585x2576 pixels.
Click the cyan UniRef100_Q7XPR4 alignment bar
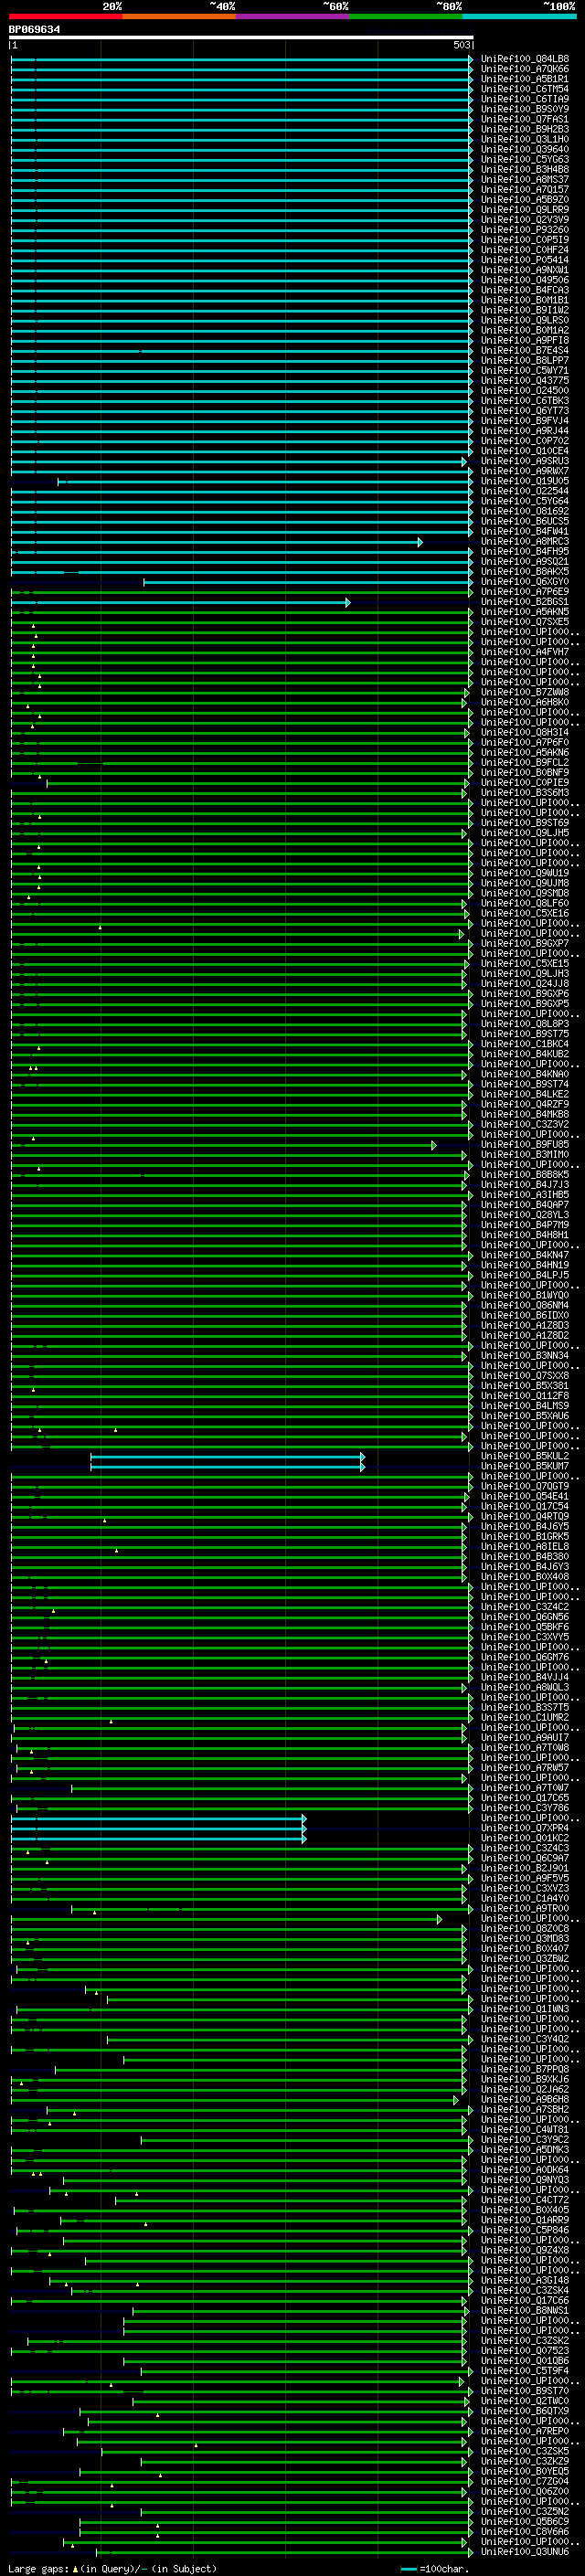click(x=158, y=1829)
